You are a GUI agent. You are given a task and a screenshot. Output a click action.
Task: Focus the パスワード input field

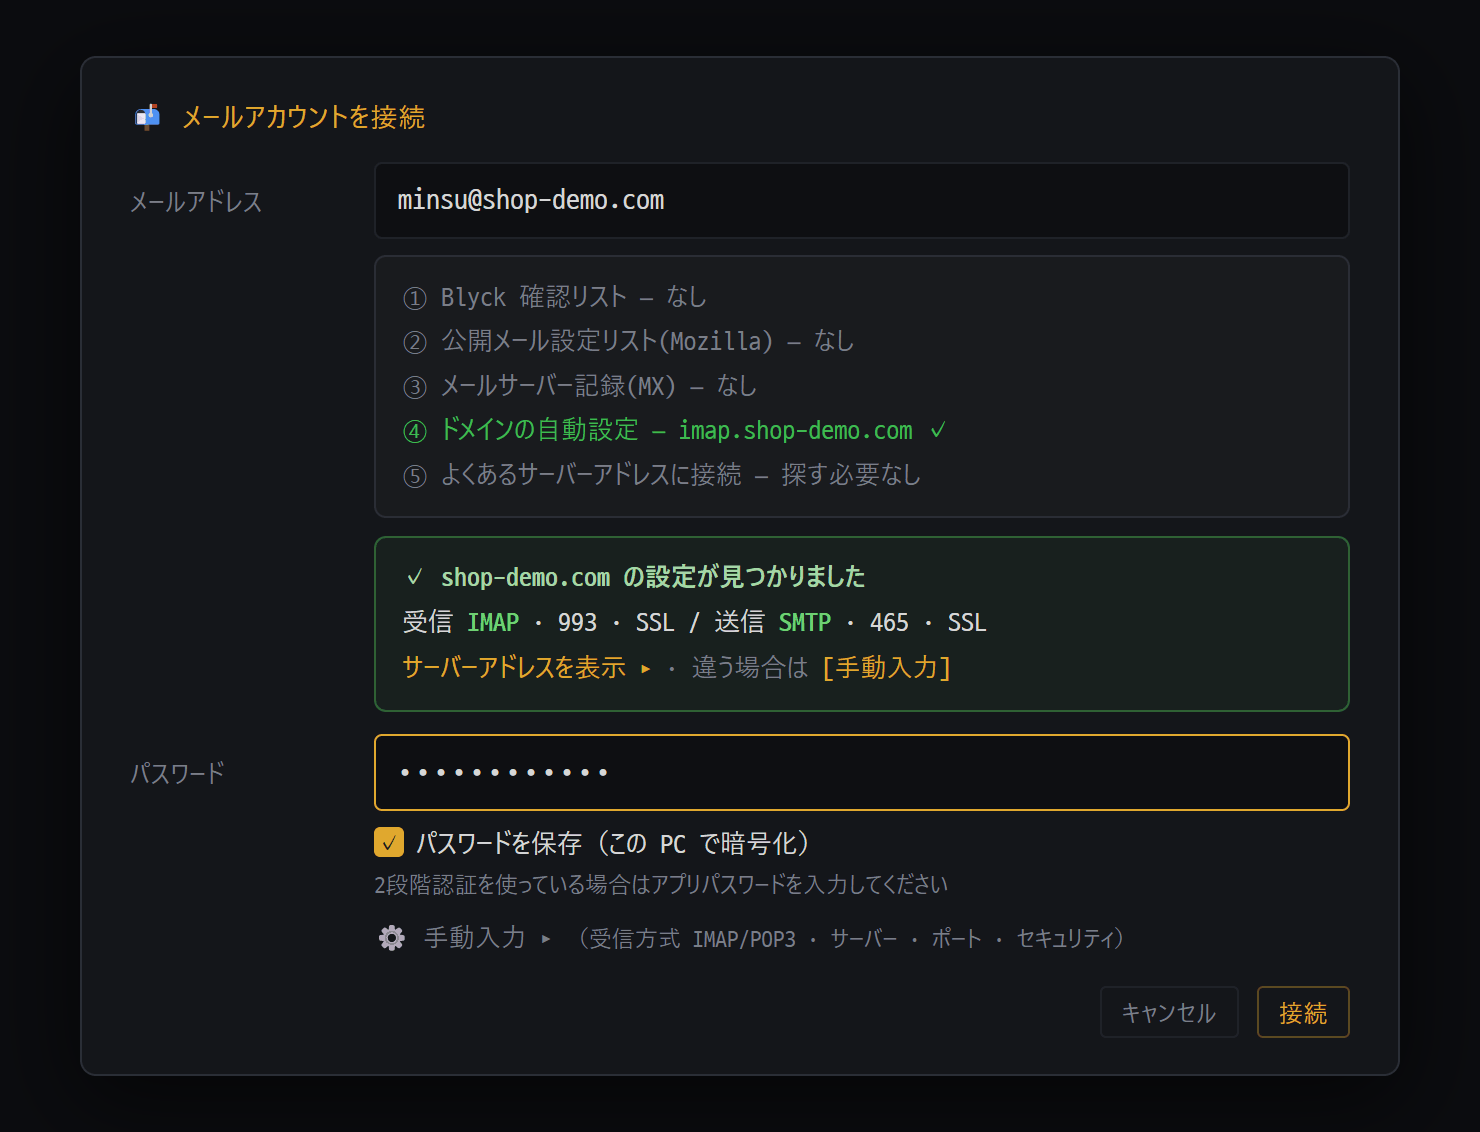tap(862, 773)
